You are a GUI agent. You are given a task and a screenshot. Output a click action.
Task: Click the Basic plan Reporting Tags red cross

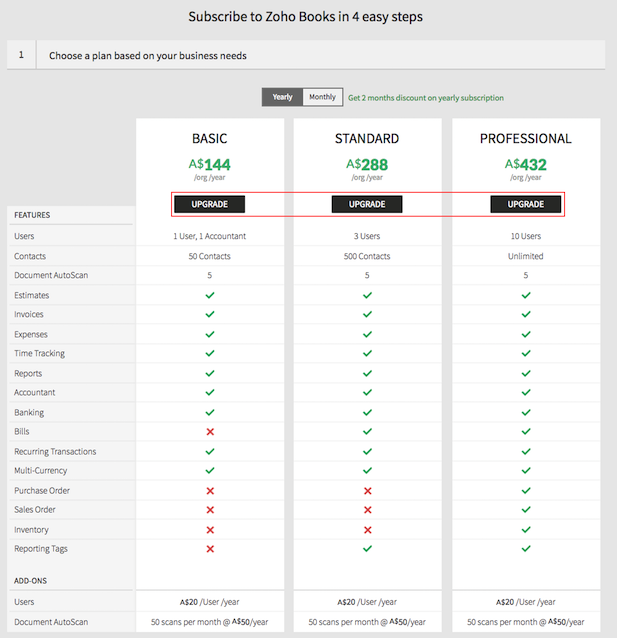[x=210, y=549]
